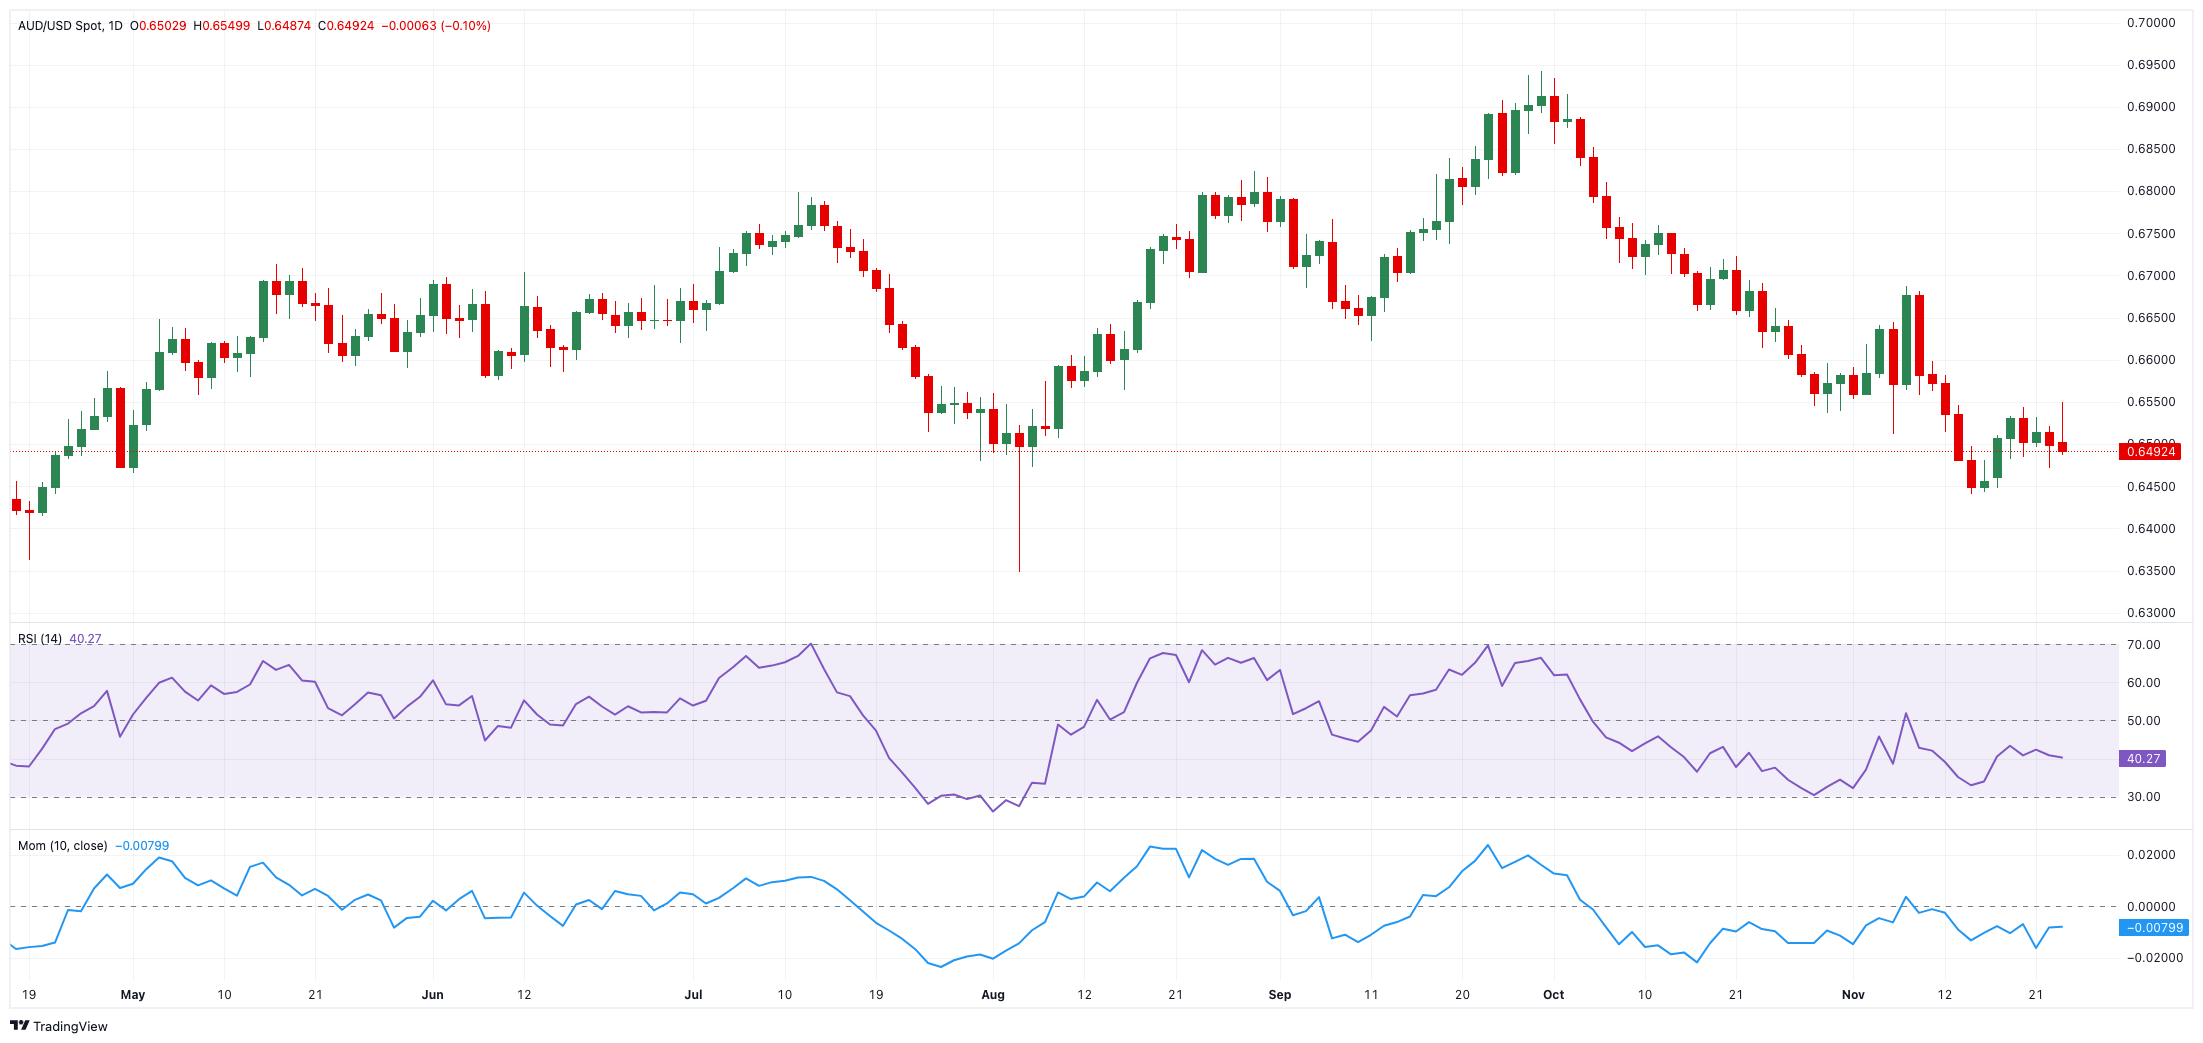
Task: Click the 0.02000 momentum scale label
Action: [x=2150, y=854]
